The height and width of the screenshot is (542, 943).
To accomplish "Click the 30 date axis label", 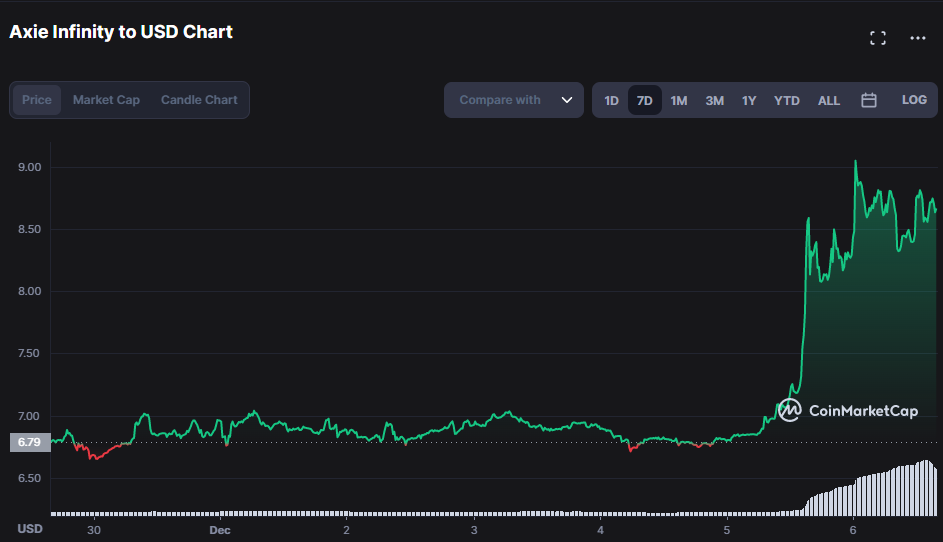I will click(x=94, y=530).
